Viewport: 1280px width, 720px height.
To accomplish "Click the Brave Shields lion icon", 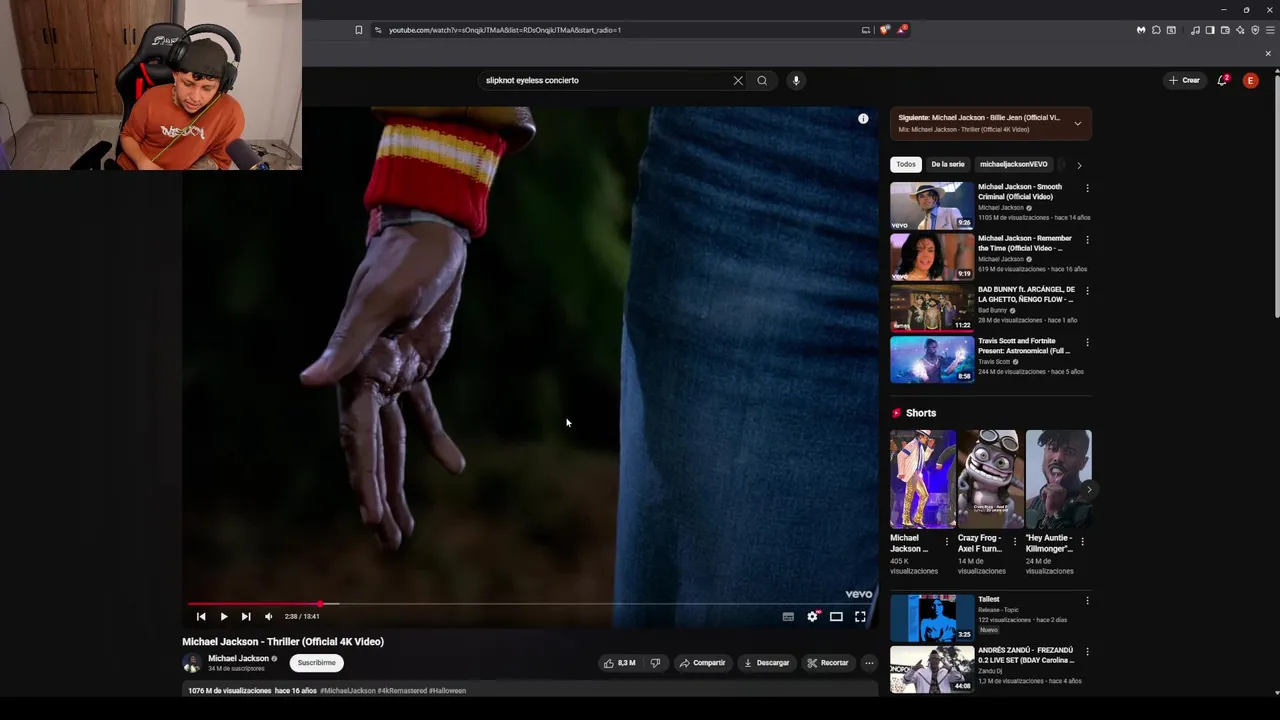I will [884, 30].
